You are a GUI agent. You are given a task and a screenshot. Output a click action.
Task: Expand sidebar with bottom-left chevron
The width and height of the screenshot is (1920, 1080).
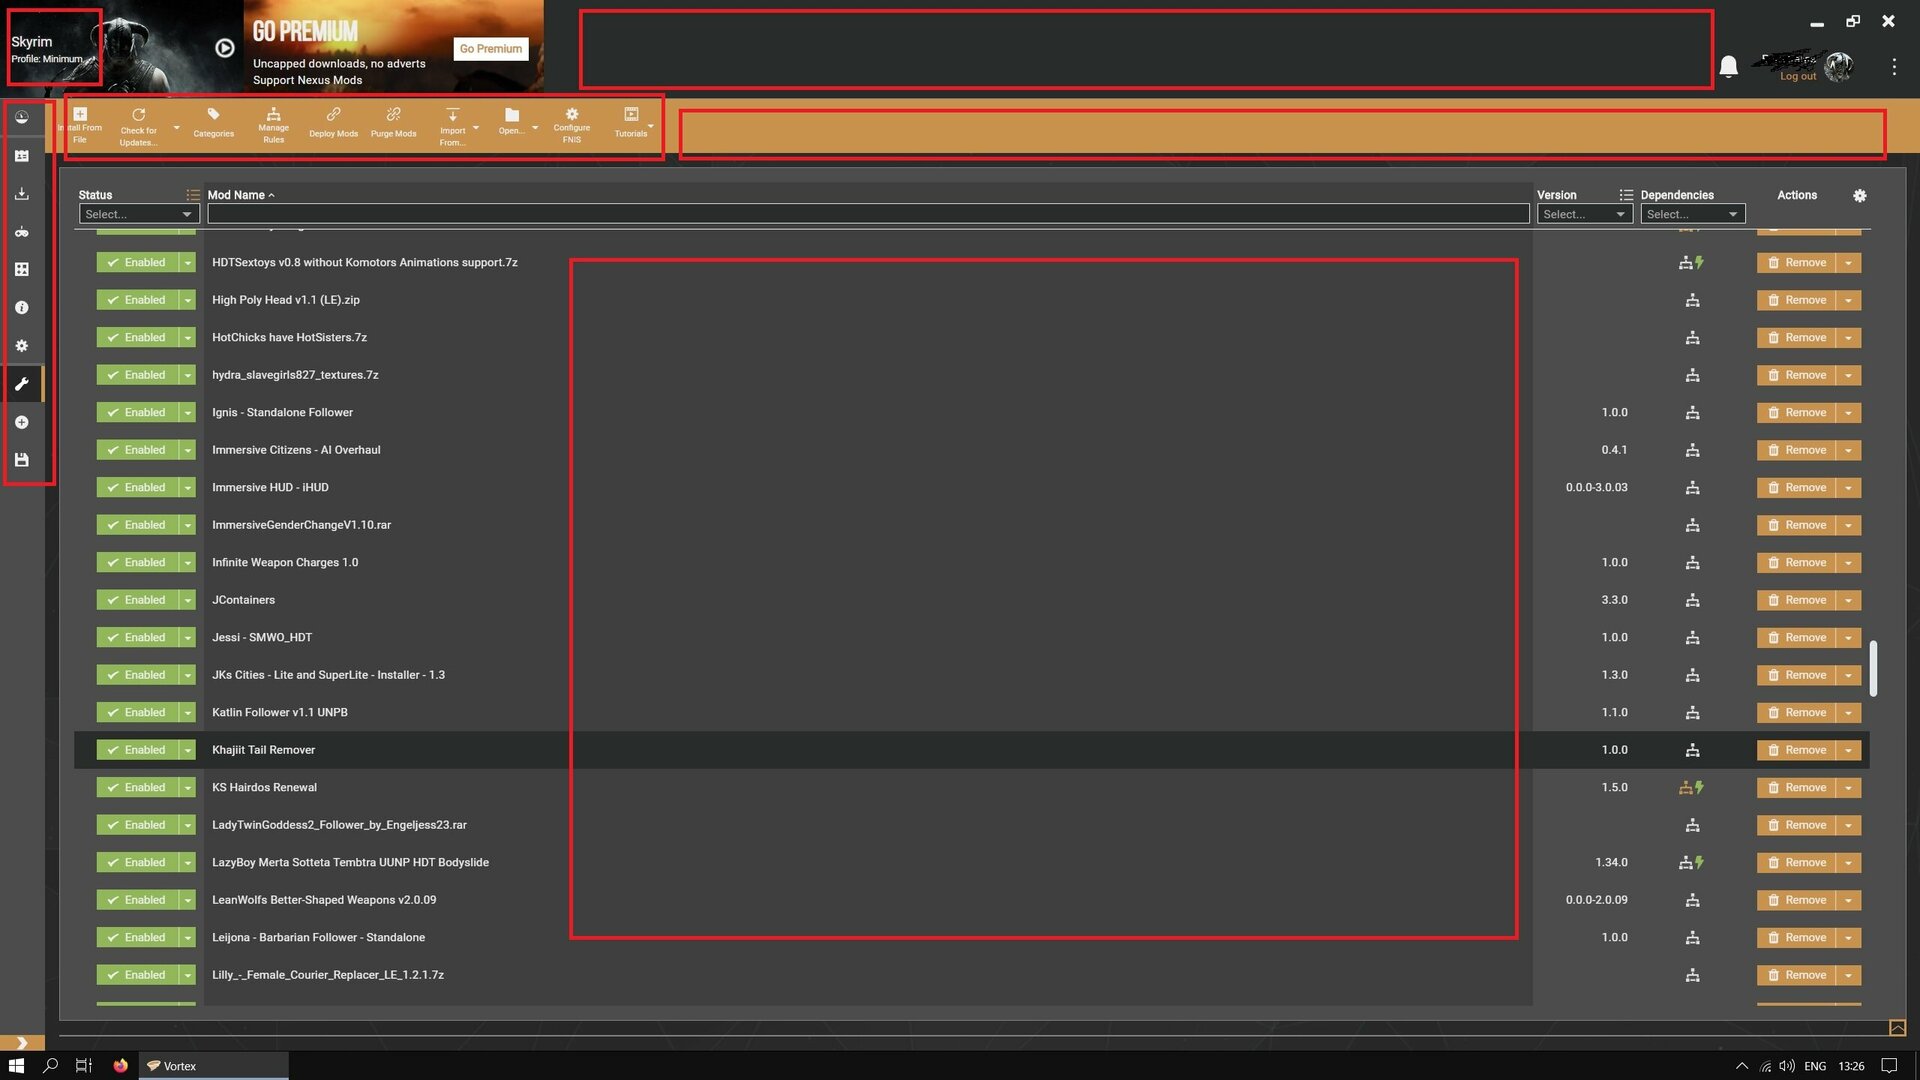coord(22,1043)
